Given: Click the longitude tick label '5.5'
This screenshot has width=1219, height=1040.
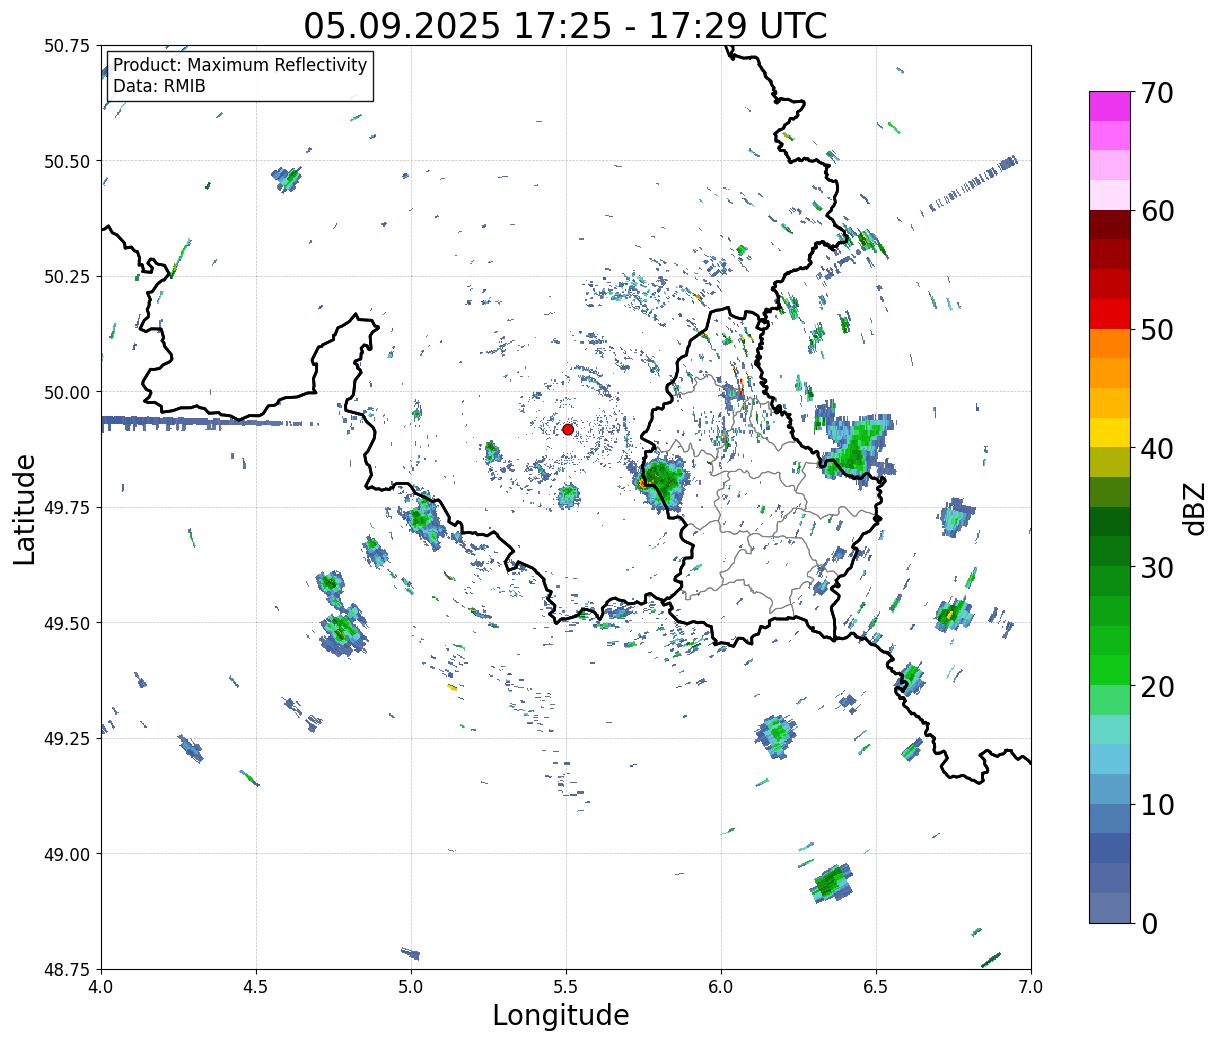Looking at the screenshot, I should (566, 987).
